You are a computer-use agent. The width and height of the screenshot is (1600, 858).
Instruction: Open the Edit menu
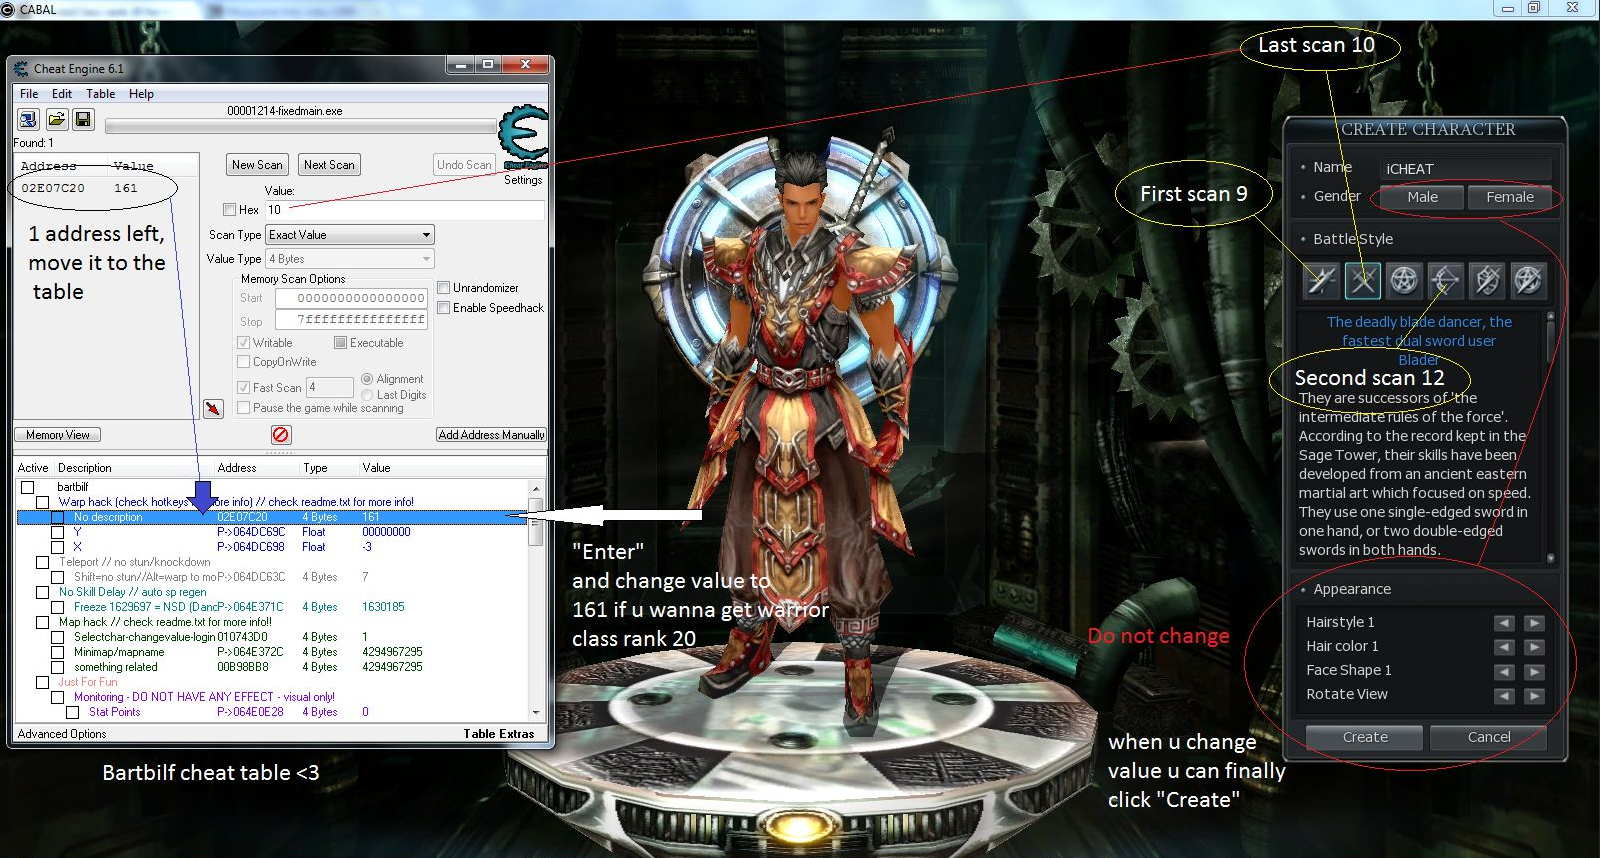[x=62, y=94]
